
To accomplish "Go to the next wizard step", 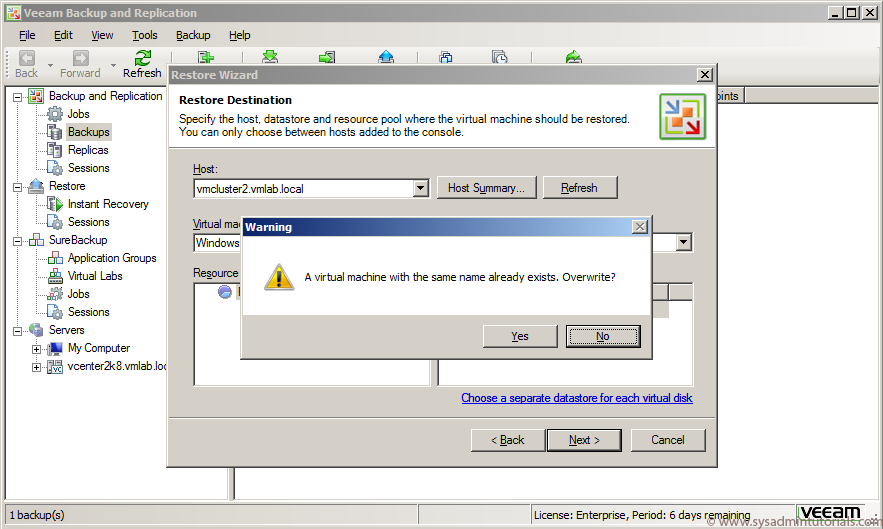I will 584,440.
